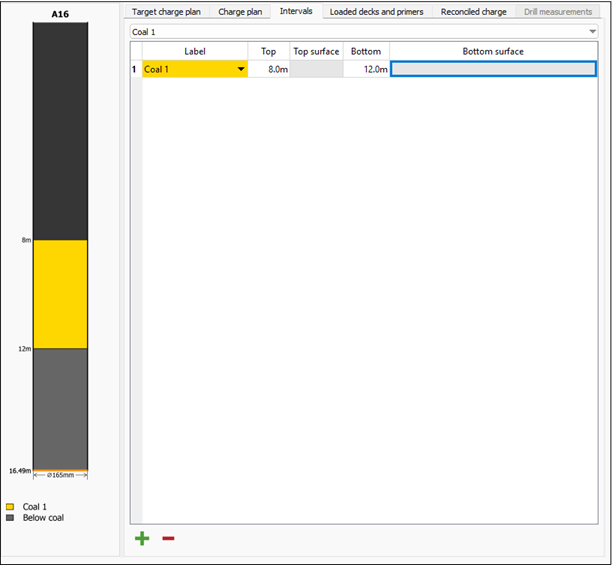
Task: Click the dark upper segment of hole A16
Action: [x=60, y=131]
